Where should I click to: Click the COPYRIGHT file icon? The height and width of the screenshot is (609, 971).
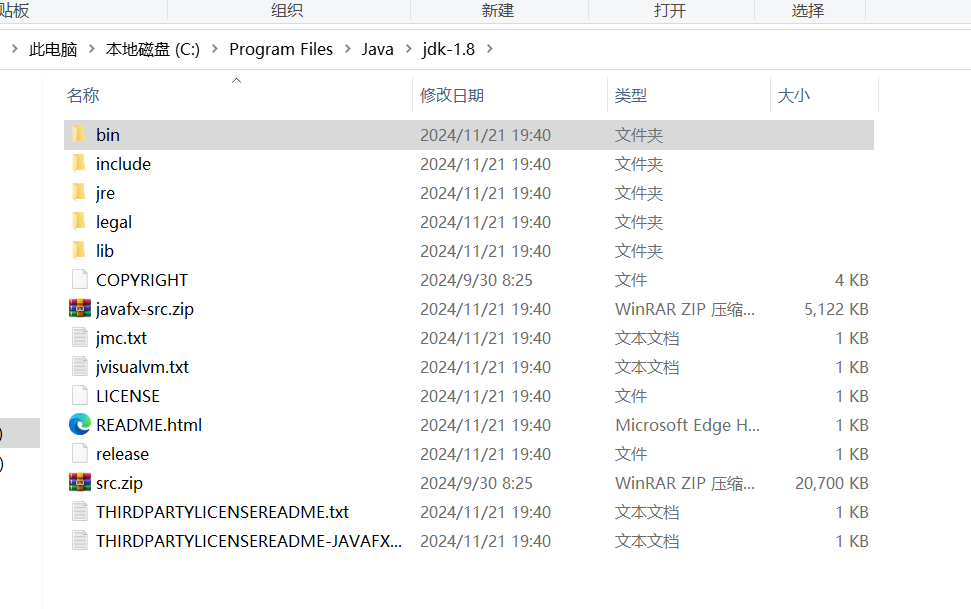click(x=80, y=280)
